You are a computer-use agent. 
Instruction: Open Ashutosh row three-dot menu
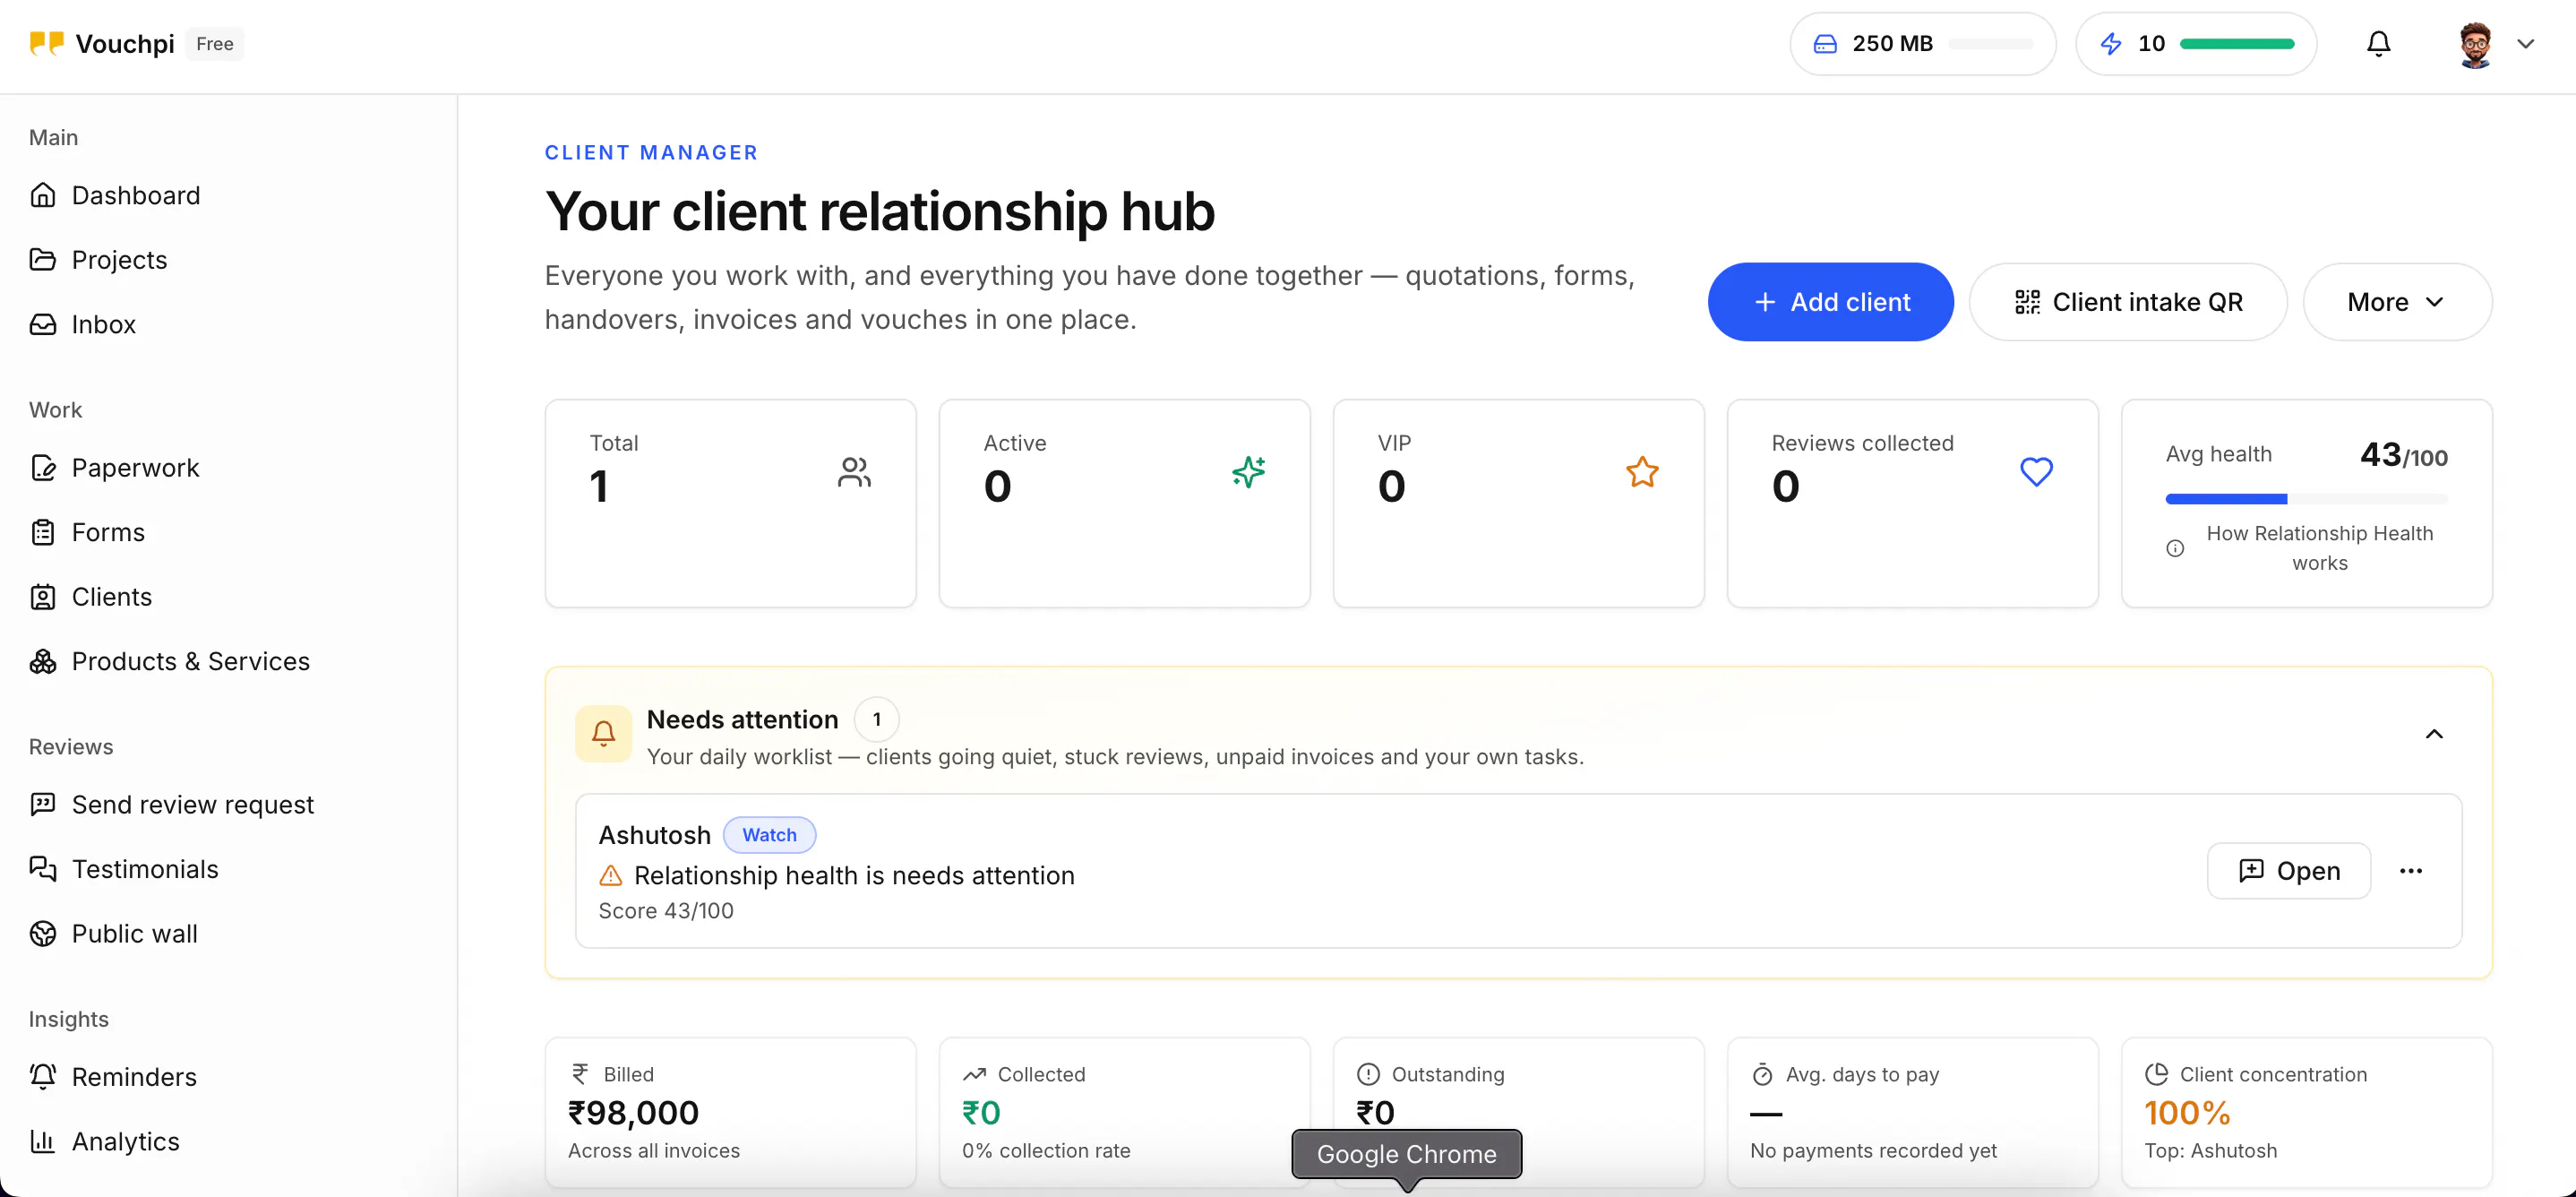point(2411,871)
